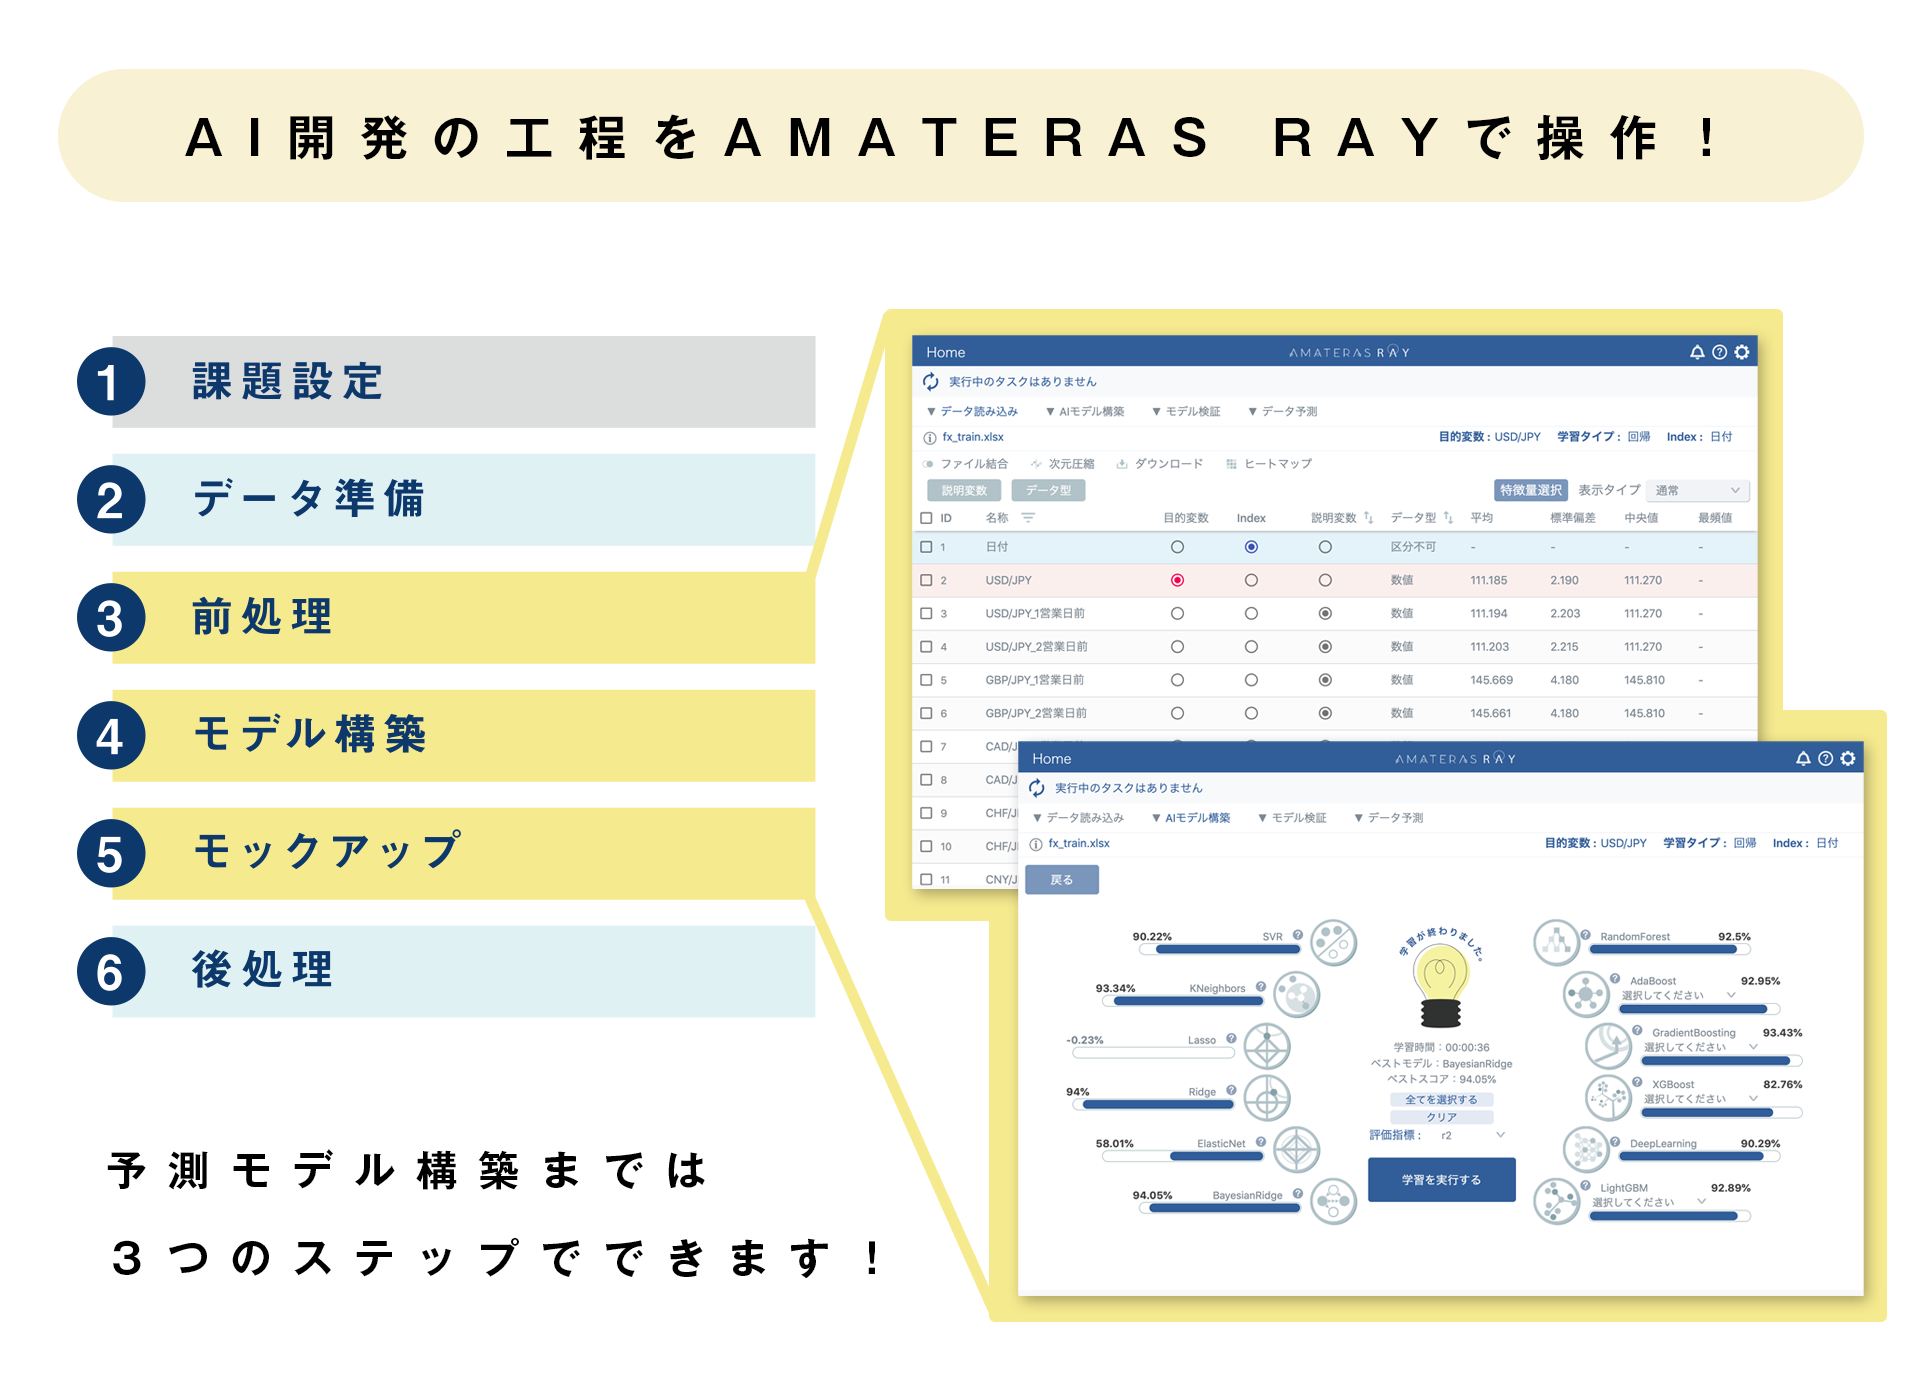Select the DeepLearning network icon

pos(1586,1150)
